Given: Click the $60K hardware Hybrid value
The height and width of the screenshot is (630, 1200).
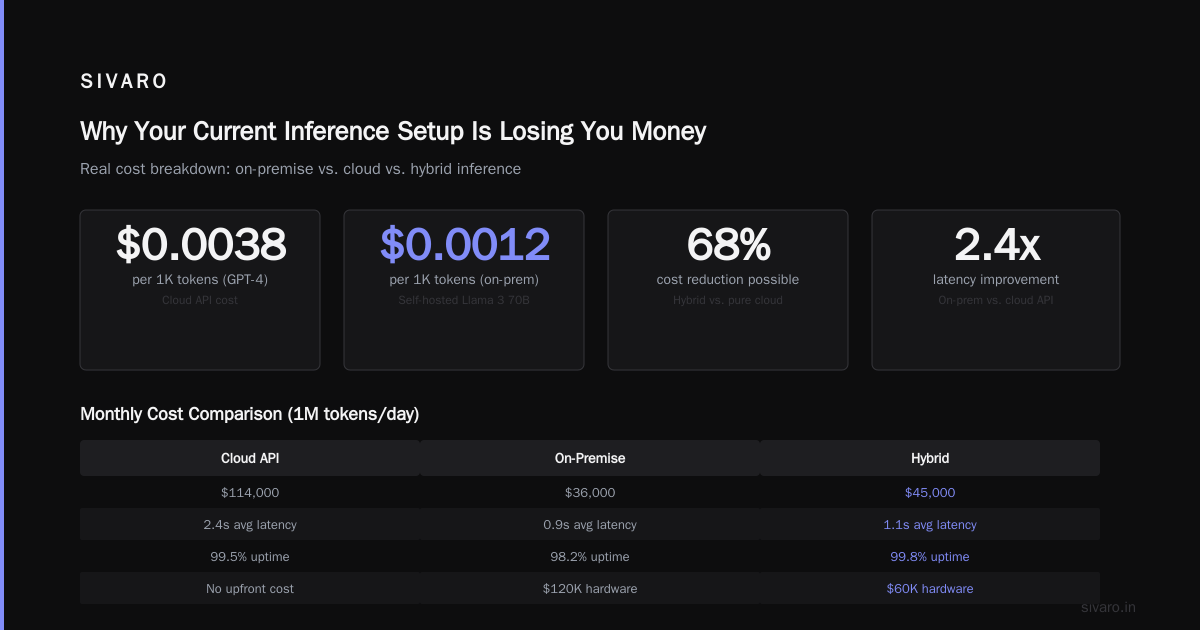Looking at the screenshot, I should pos(930,589).
